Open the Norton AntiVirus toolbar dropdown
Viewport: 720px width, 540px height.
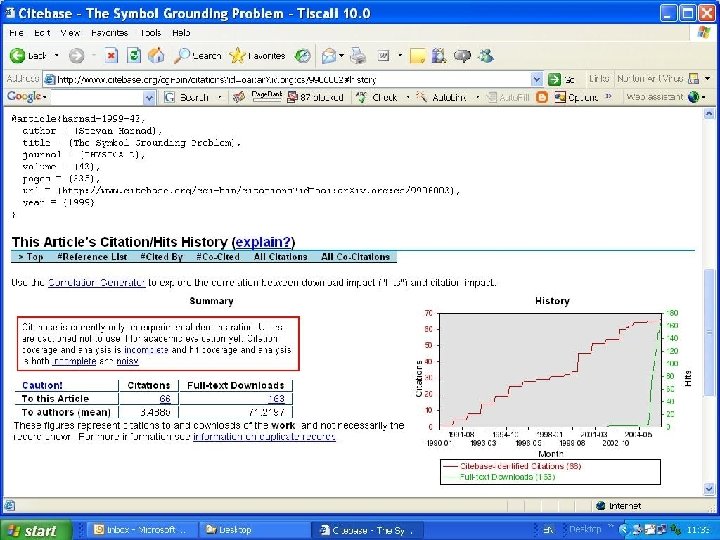click(x=707, y=79)
